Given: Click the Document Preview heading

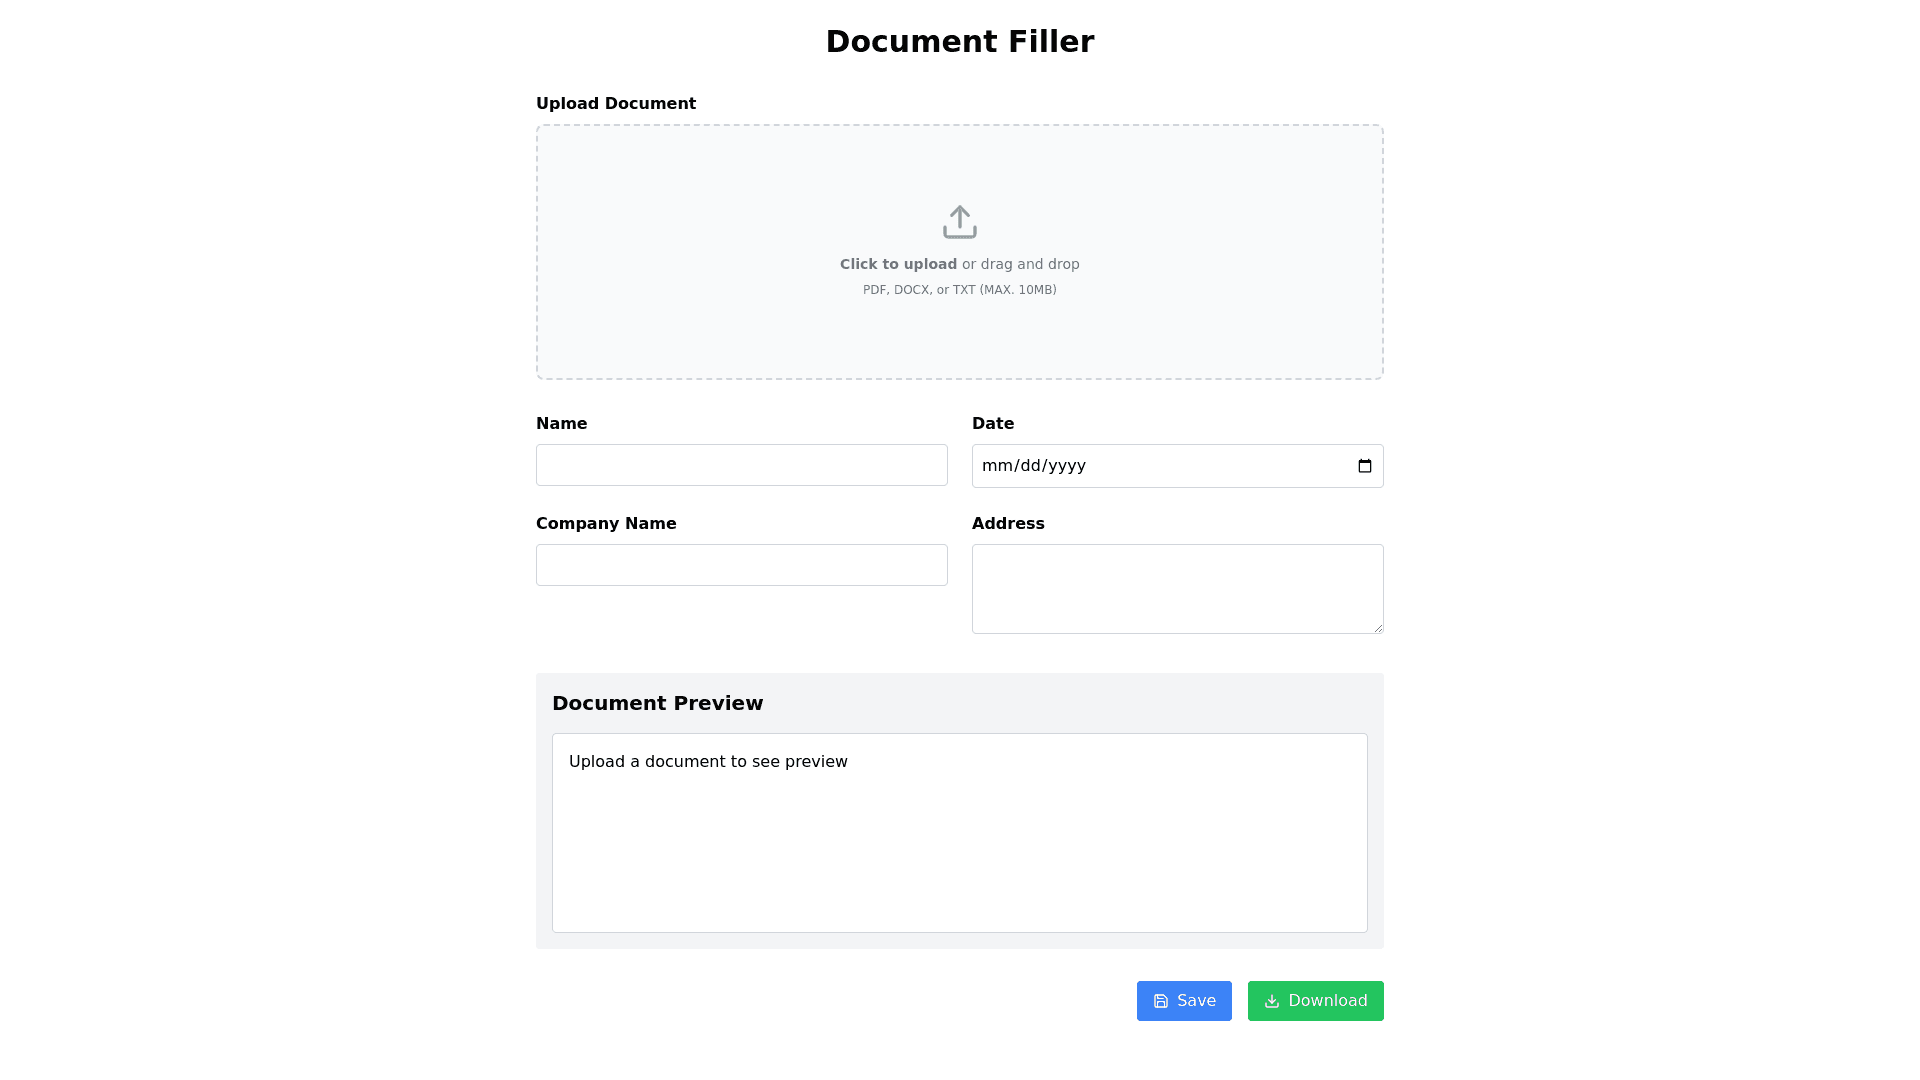Looking at the screenshot, I should (x=657, y=703).
